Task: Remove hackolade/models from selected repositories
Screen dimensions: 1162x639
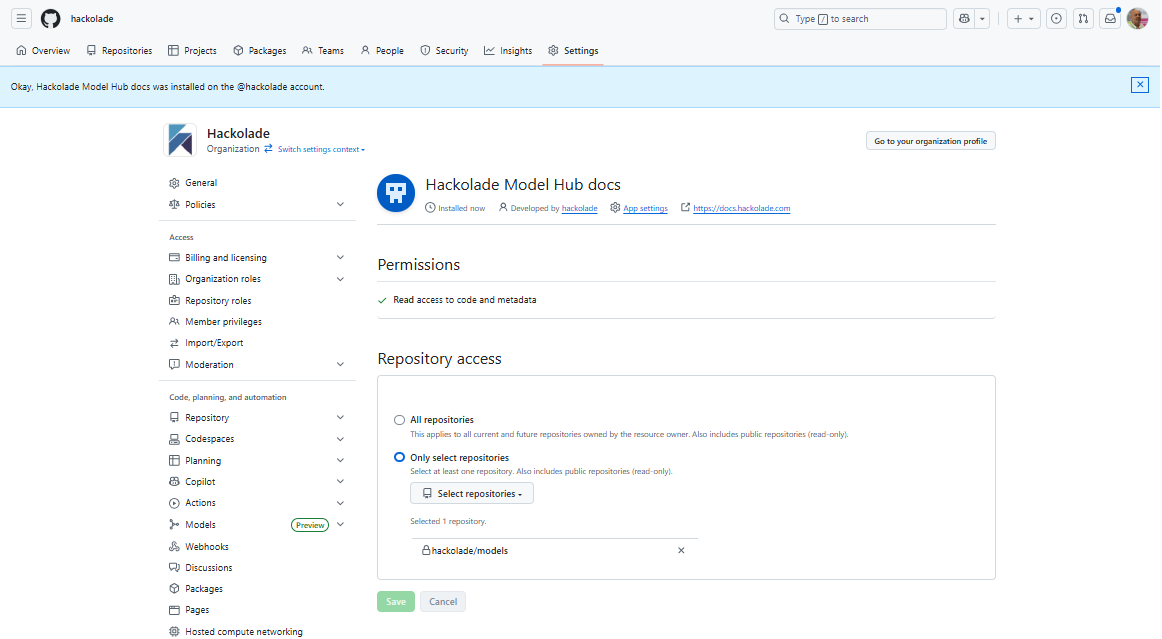Action: click(x=681, y=550)
